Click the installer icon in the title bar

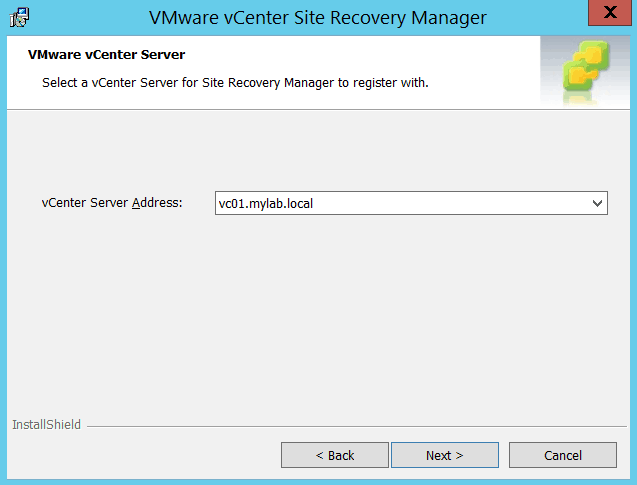19,17
